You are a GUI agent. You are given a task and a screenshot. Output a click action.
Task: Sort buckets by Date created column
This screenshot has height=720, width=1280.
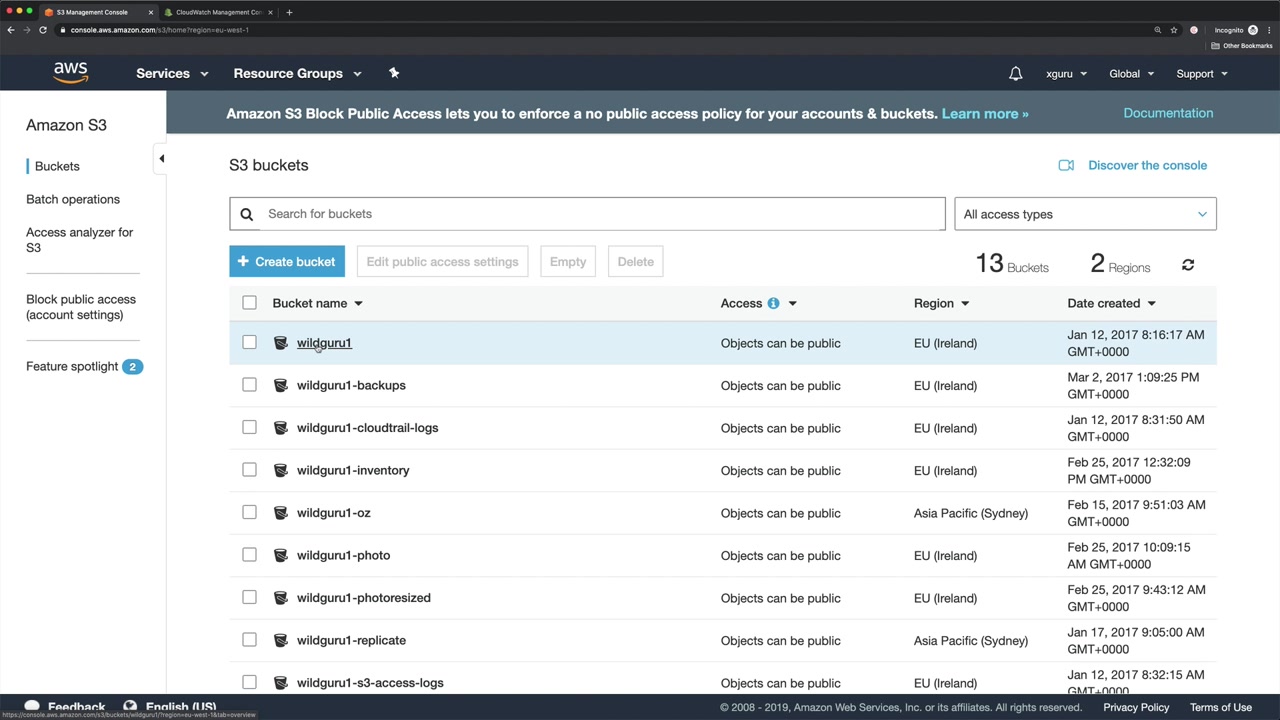1111,303
